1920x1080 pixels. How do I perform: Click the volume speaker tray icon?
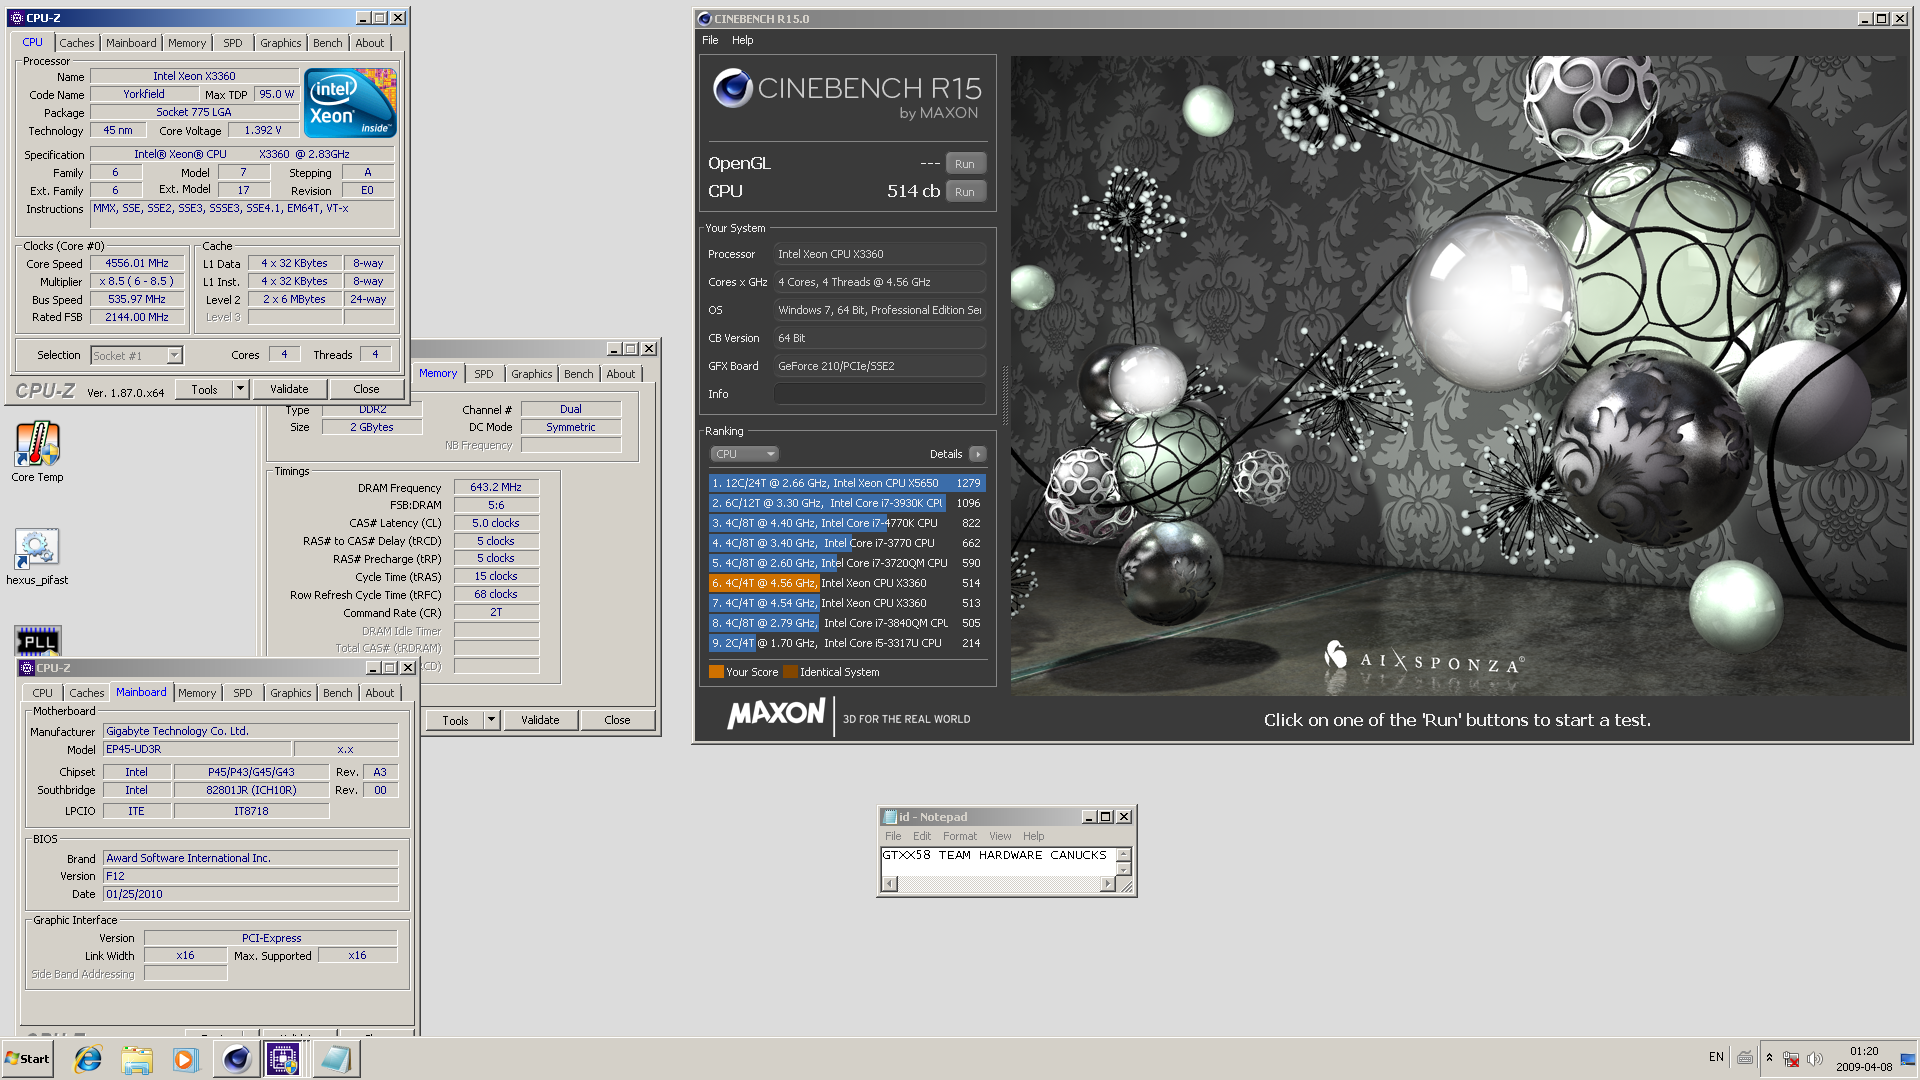(x=1815, y=1059)
